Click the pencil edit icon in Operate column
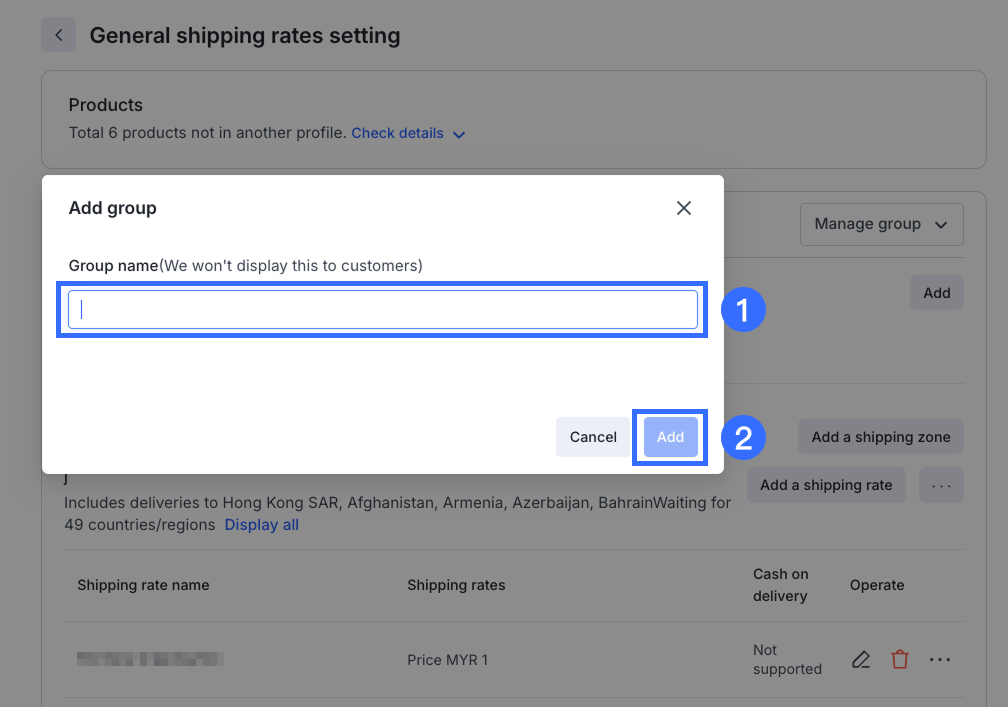1008x707 pixels. 861,660
